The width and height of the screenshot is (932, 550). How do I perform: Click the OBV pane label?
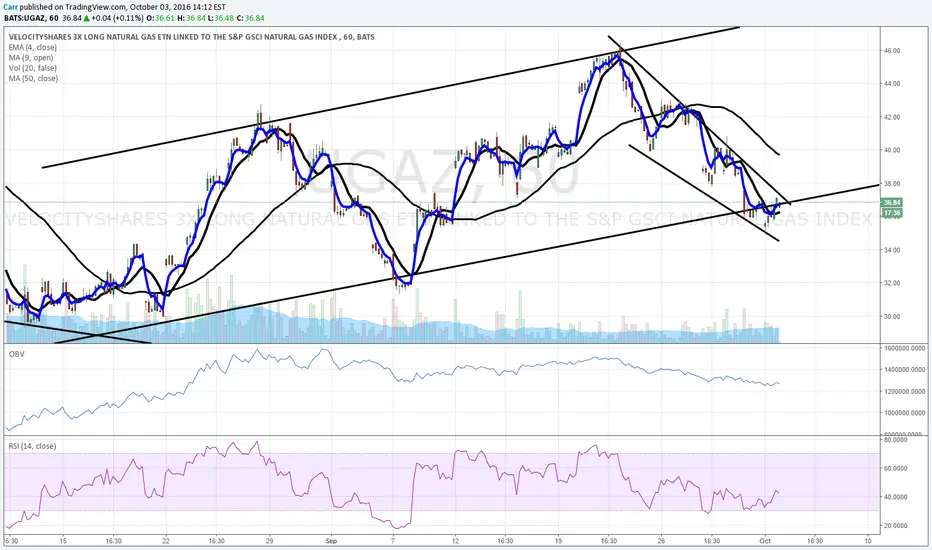16,354
